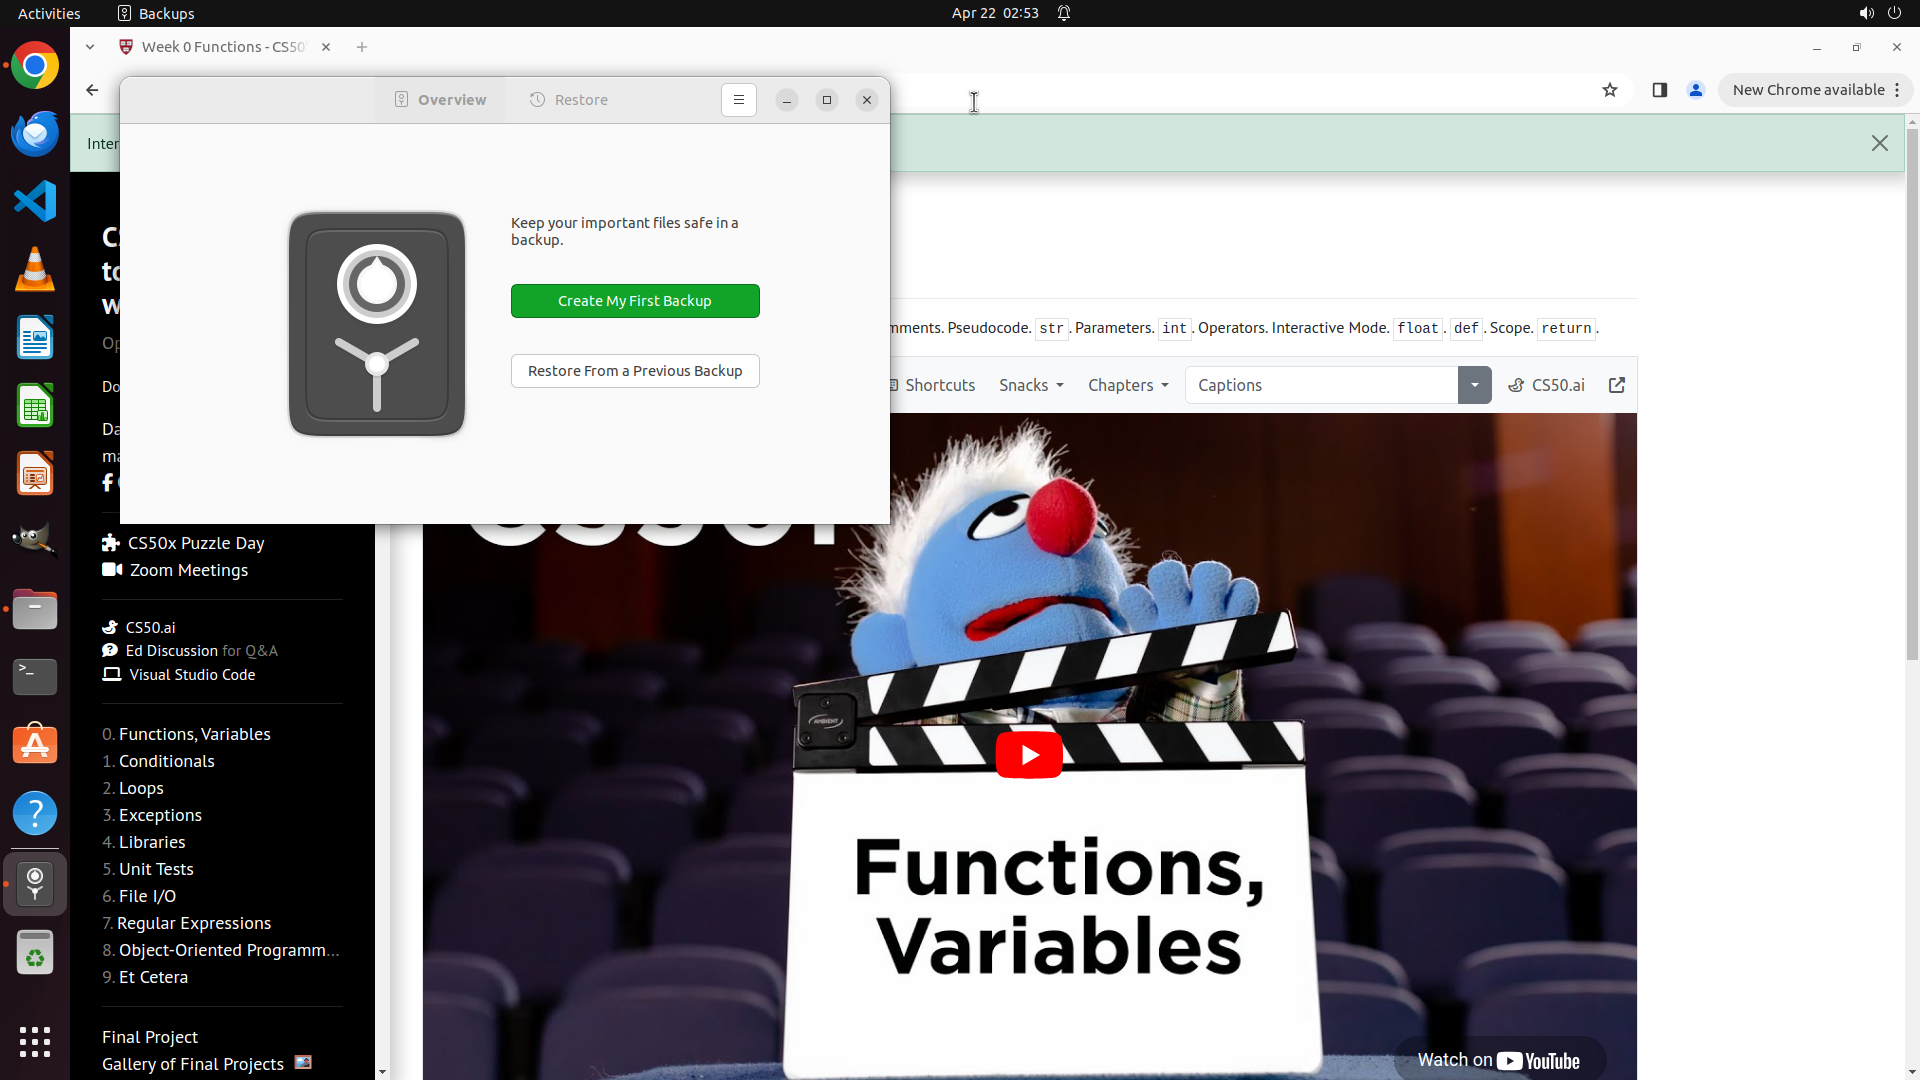The width and height of the screenshot is (1920, 1080).
Task: Open the Conditionals lecture link
Action: pyautogui.click(x=166, y=761)
